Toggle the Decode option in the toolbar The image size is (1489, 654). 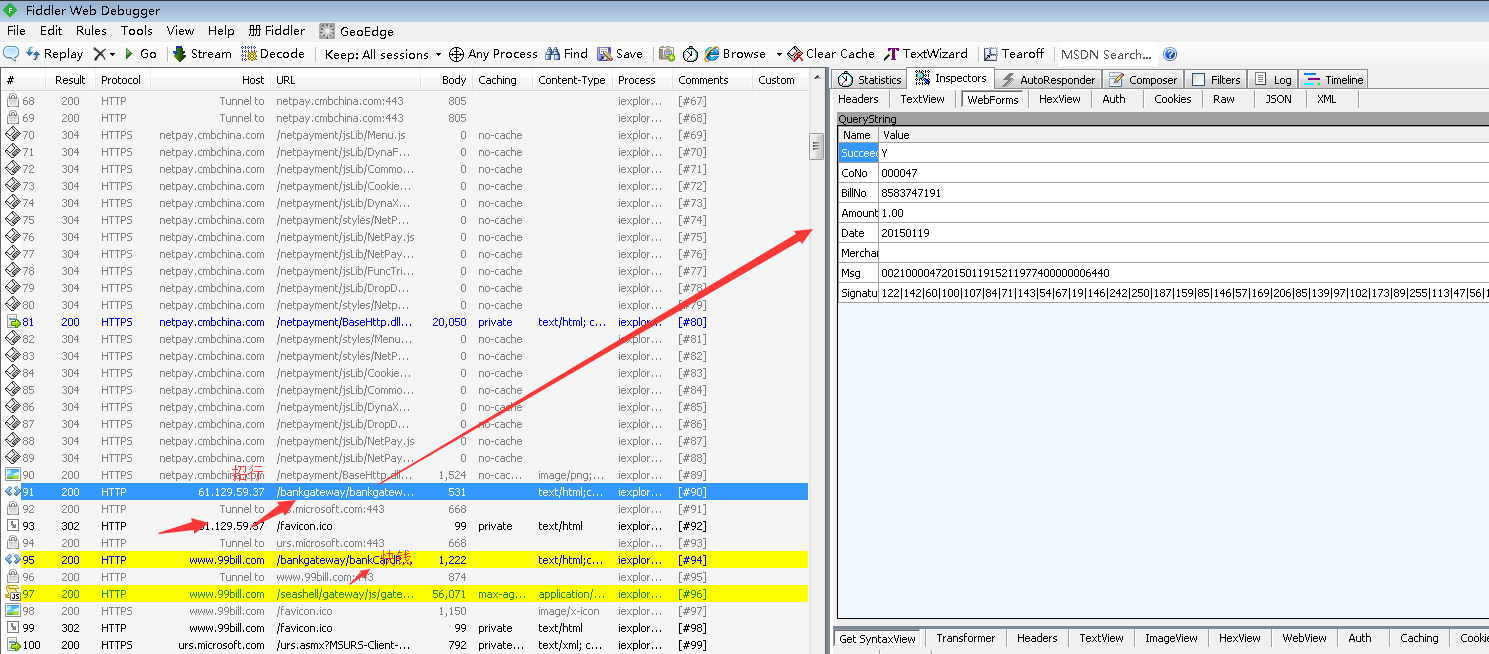coord(273,54)
